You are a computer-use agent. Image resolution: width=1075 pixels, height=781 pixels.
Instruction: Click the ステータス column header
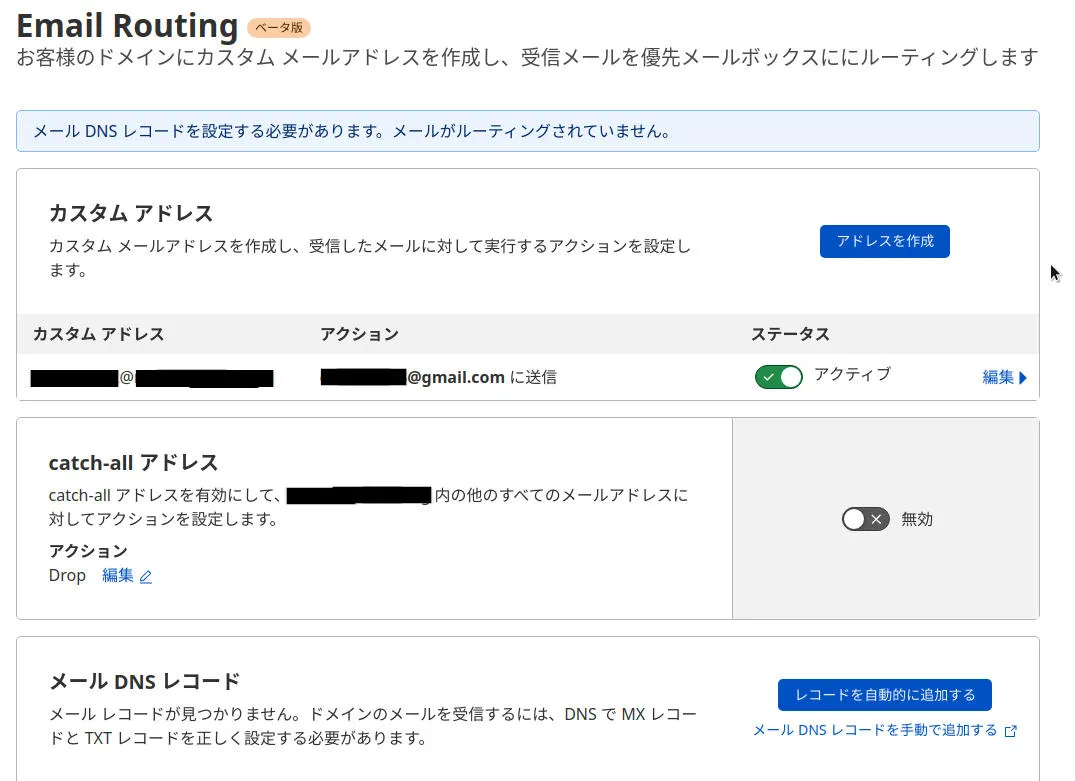pos(790,334)
